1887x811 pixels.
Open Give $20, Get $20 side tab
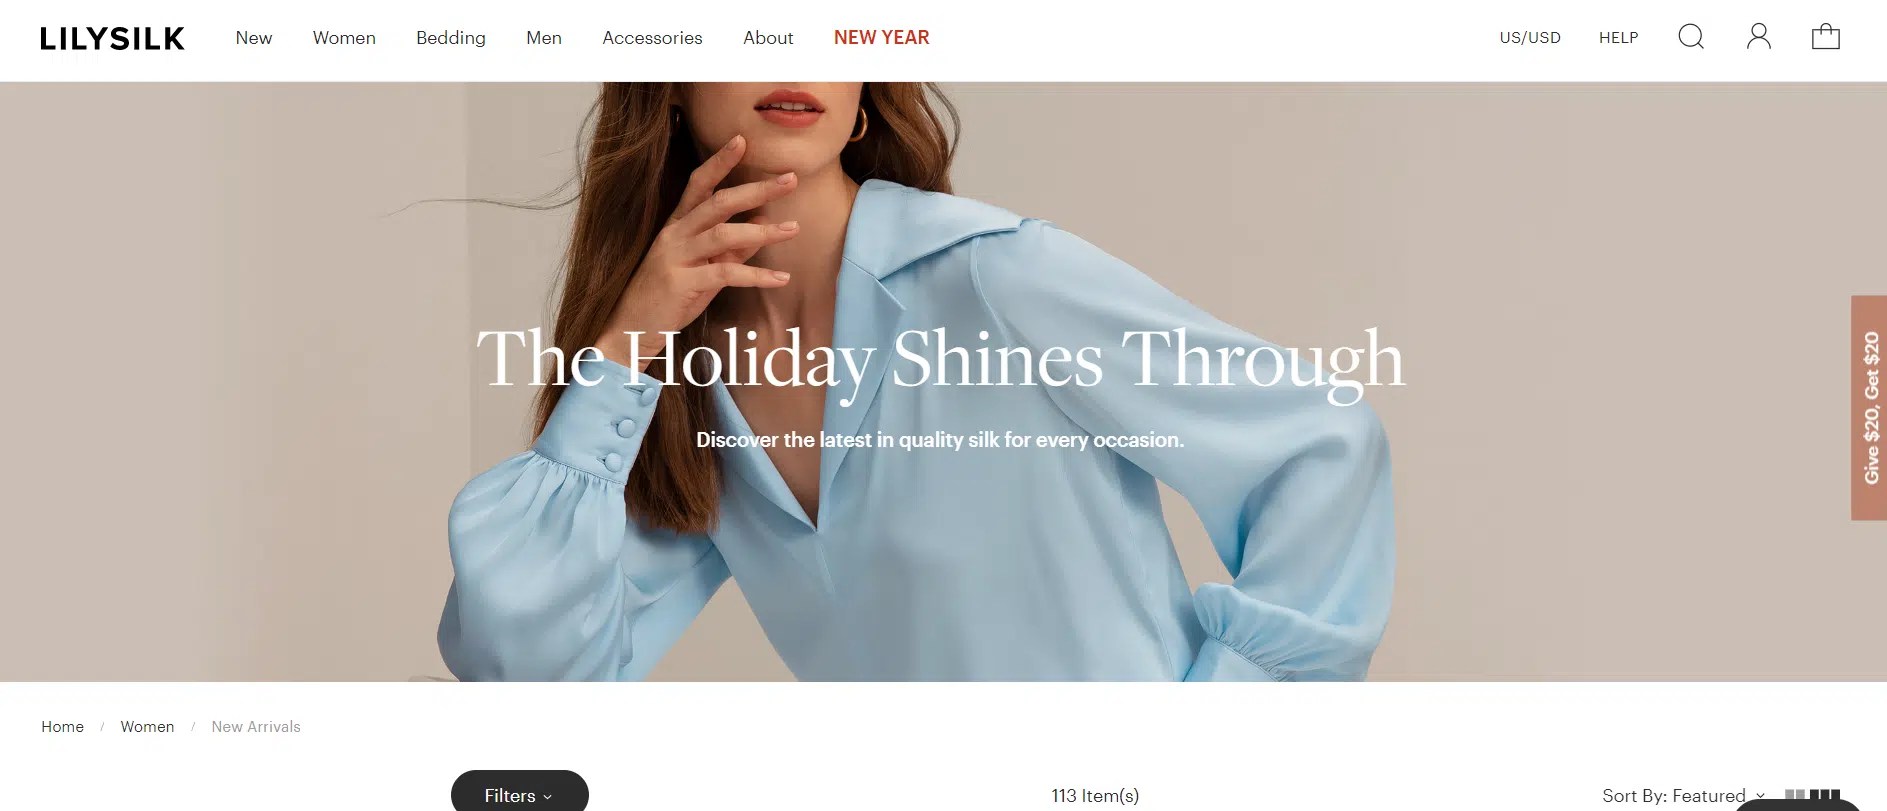[1869, 408]
